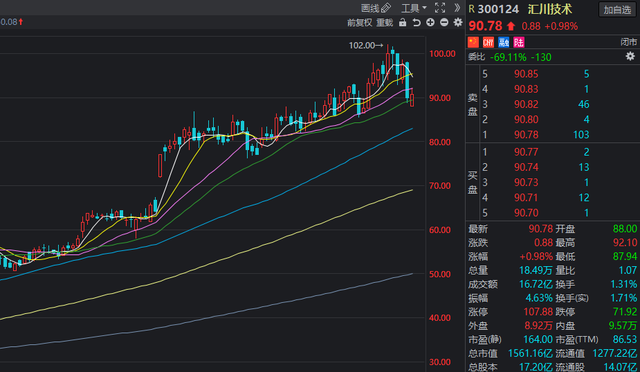Zoom in chart with plus icon
Image resolution: width=640 pixels, height=372 pixels.
pyautogui.click(x=430, y=22)
